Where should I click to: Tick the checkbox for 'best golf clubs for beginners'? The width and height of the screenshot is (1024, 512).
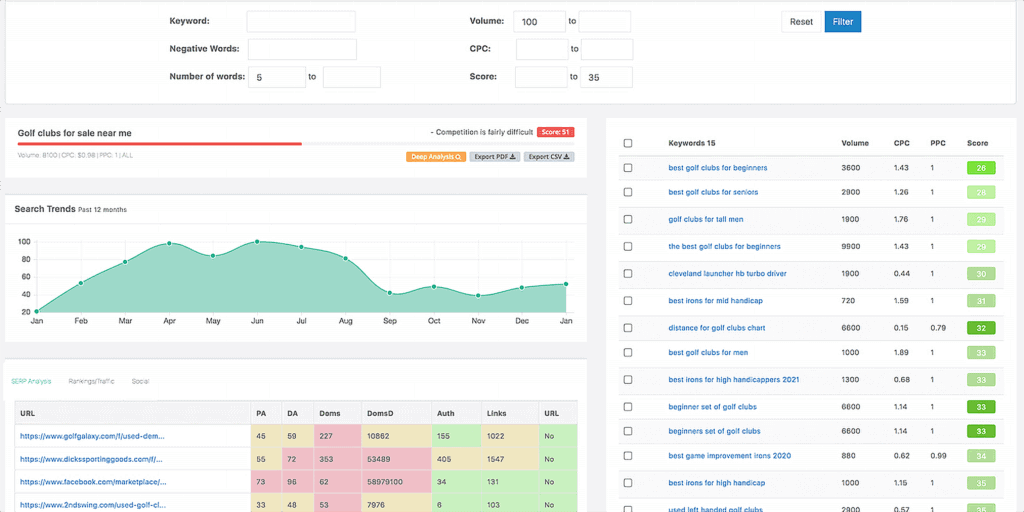click(x=627, y=168)
